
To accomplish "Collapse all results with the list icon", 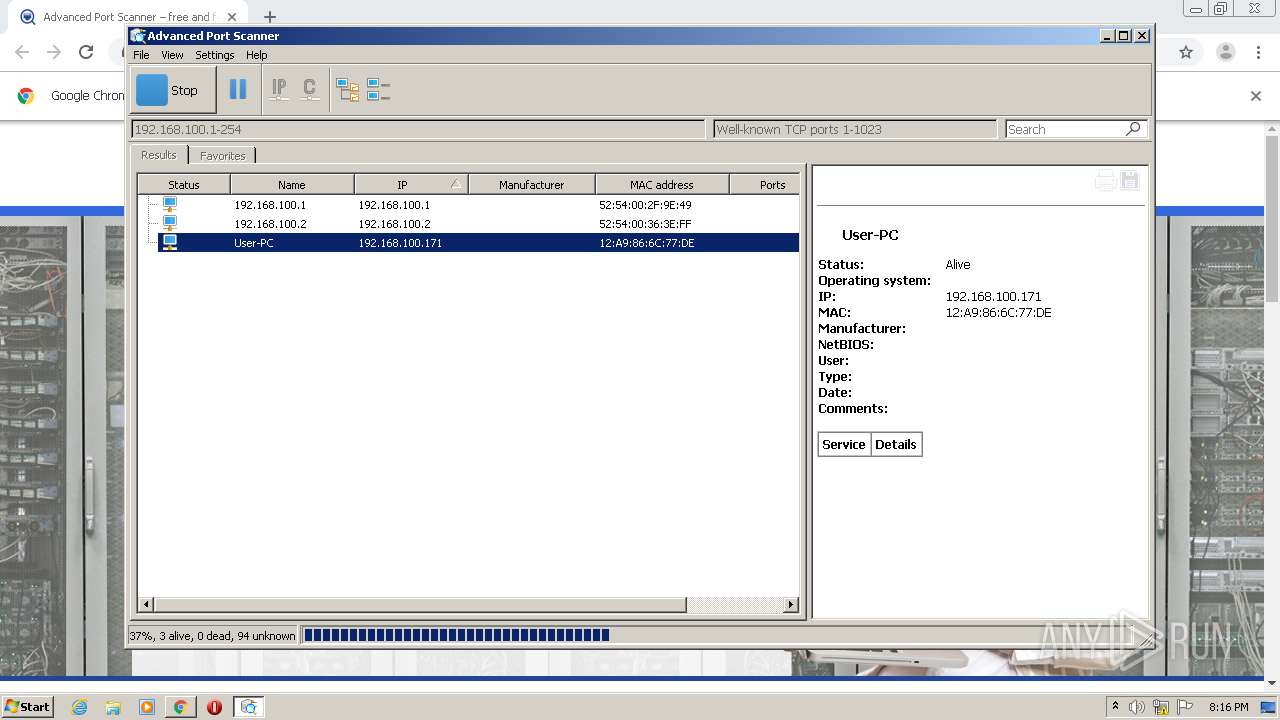I will (378, 90).
